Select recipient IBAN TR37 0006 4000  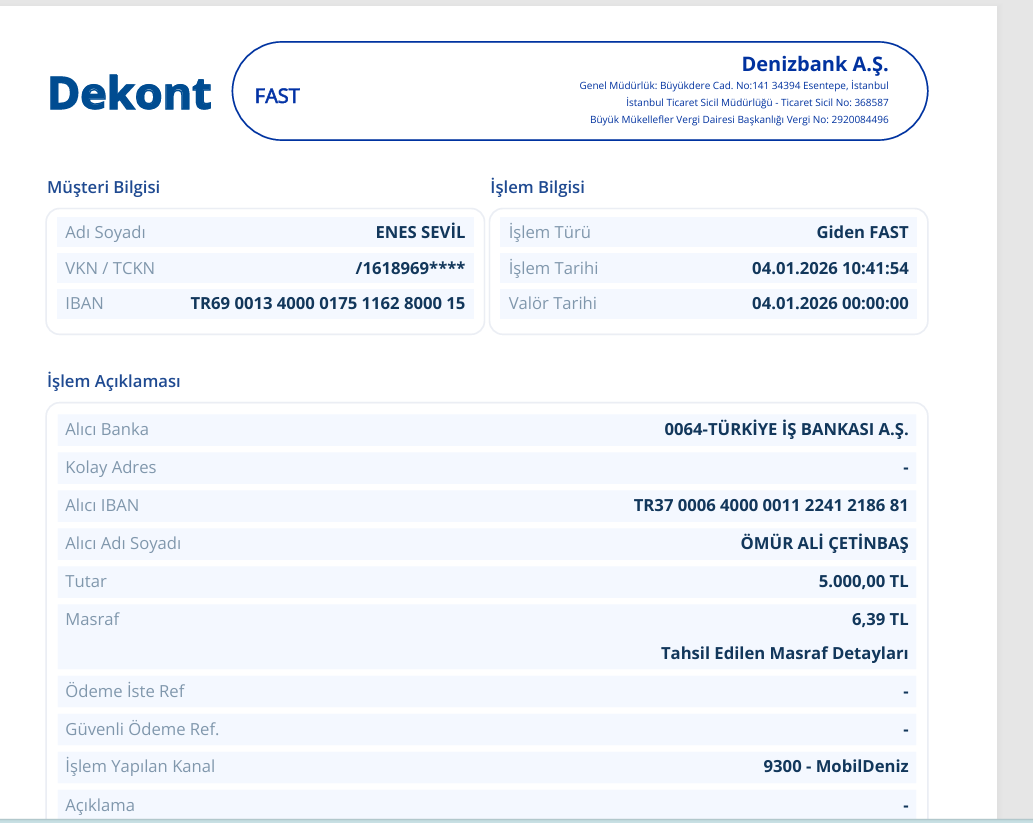click(x=771, y=505)
